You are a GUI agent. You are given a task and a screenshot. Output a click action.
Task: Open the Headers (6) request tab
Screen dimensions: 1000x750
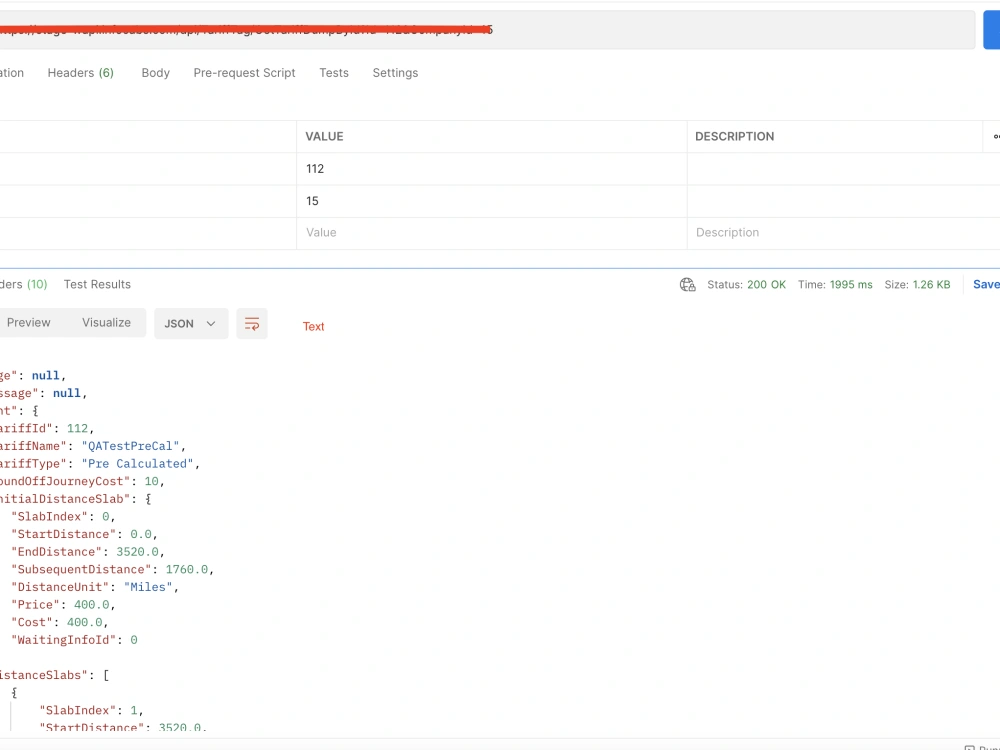80,73
